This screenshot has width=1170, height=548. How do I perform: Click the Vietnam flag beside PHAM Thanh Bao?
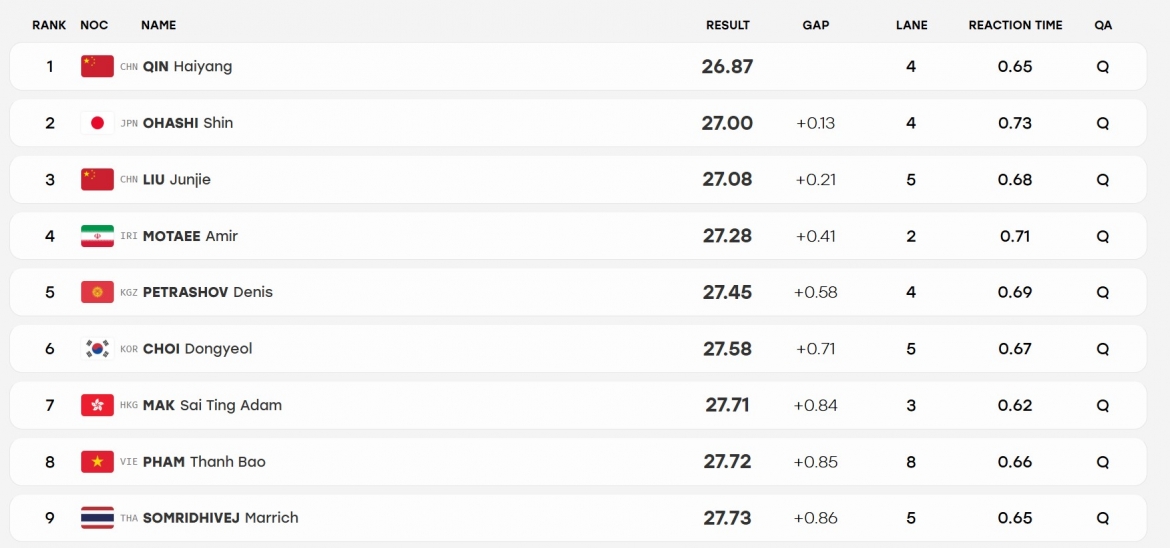coord(97,462)
